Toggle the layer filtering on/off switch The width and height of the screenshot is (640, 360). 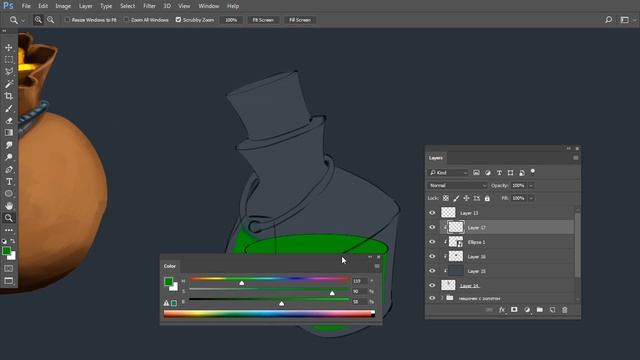[x=533, y=172]
